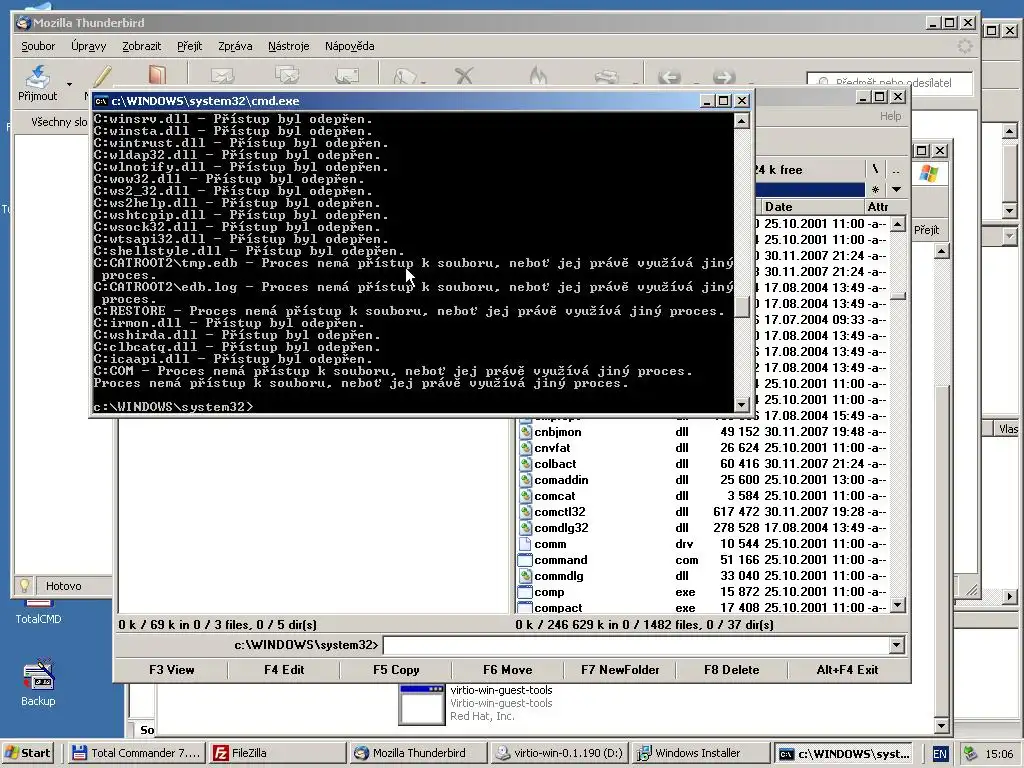Select command com file icon
Viewport: 1024px width, 768px height.
pyautogui.click(x=525, y=560)
